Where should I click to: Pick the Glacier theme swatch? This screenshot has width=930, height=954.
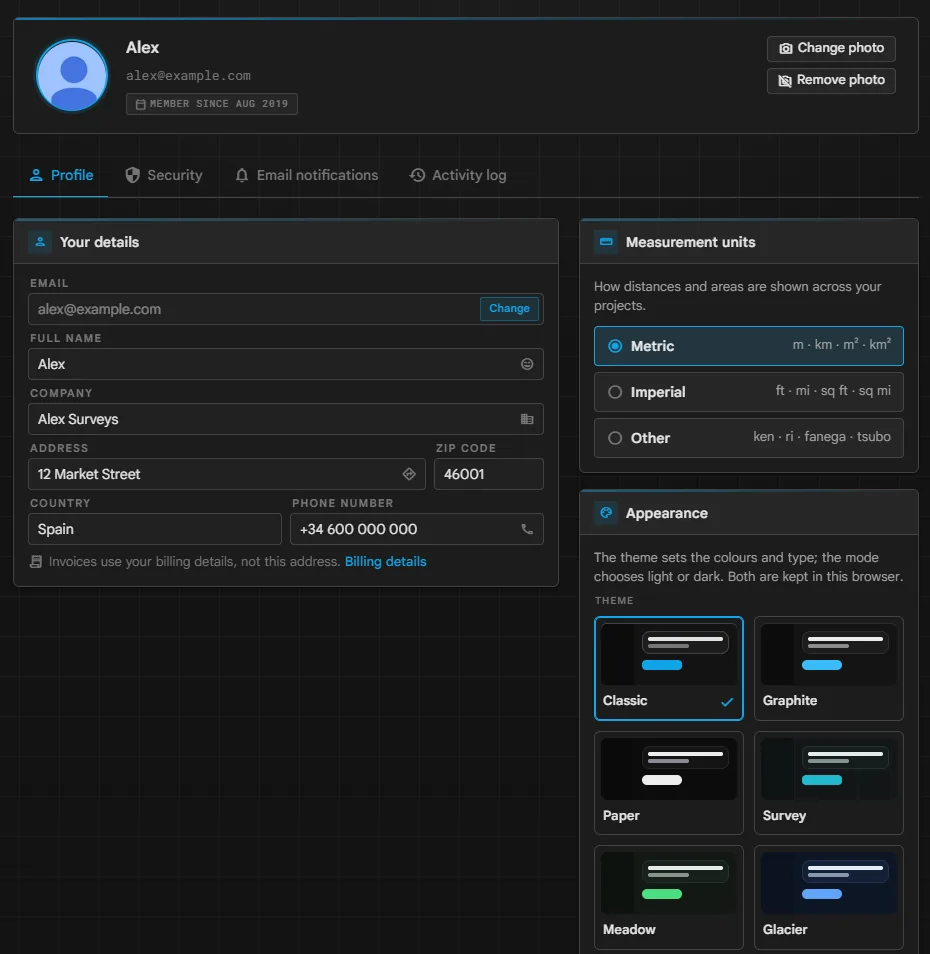point(828,897)
